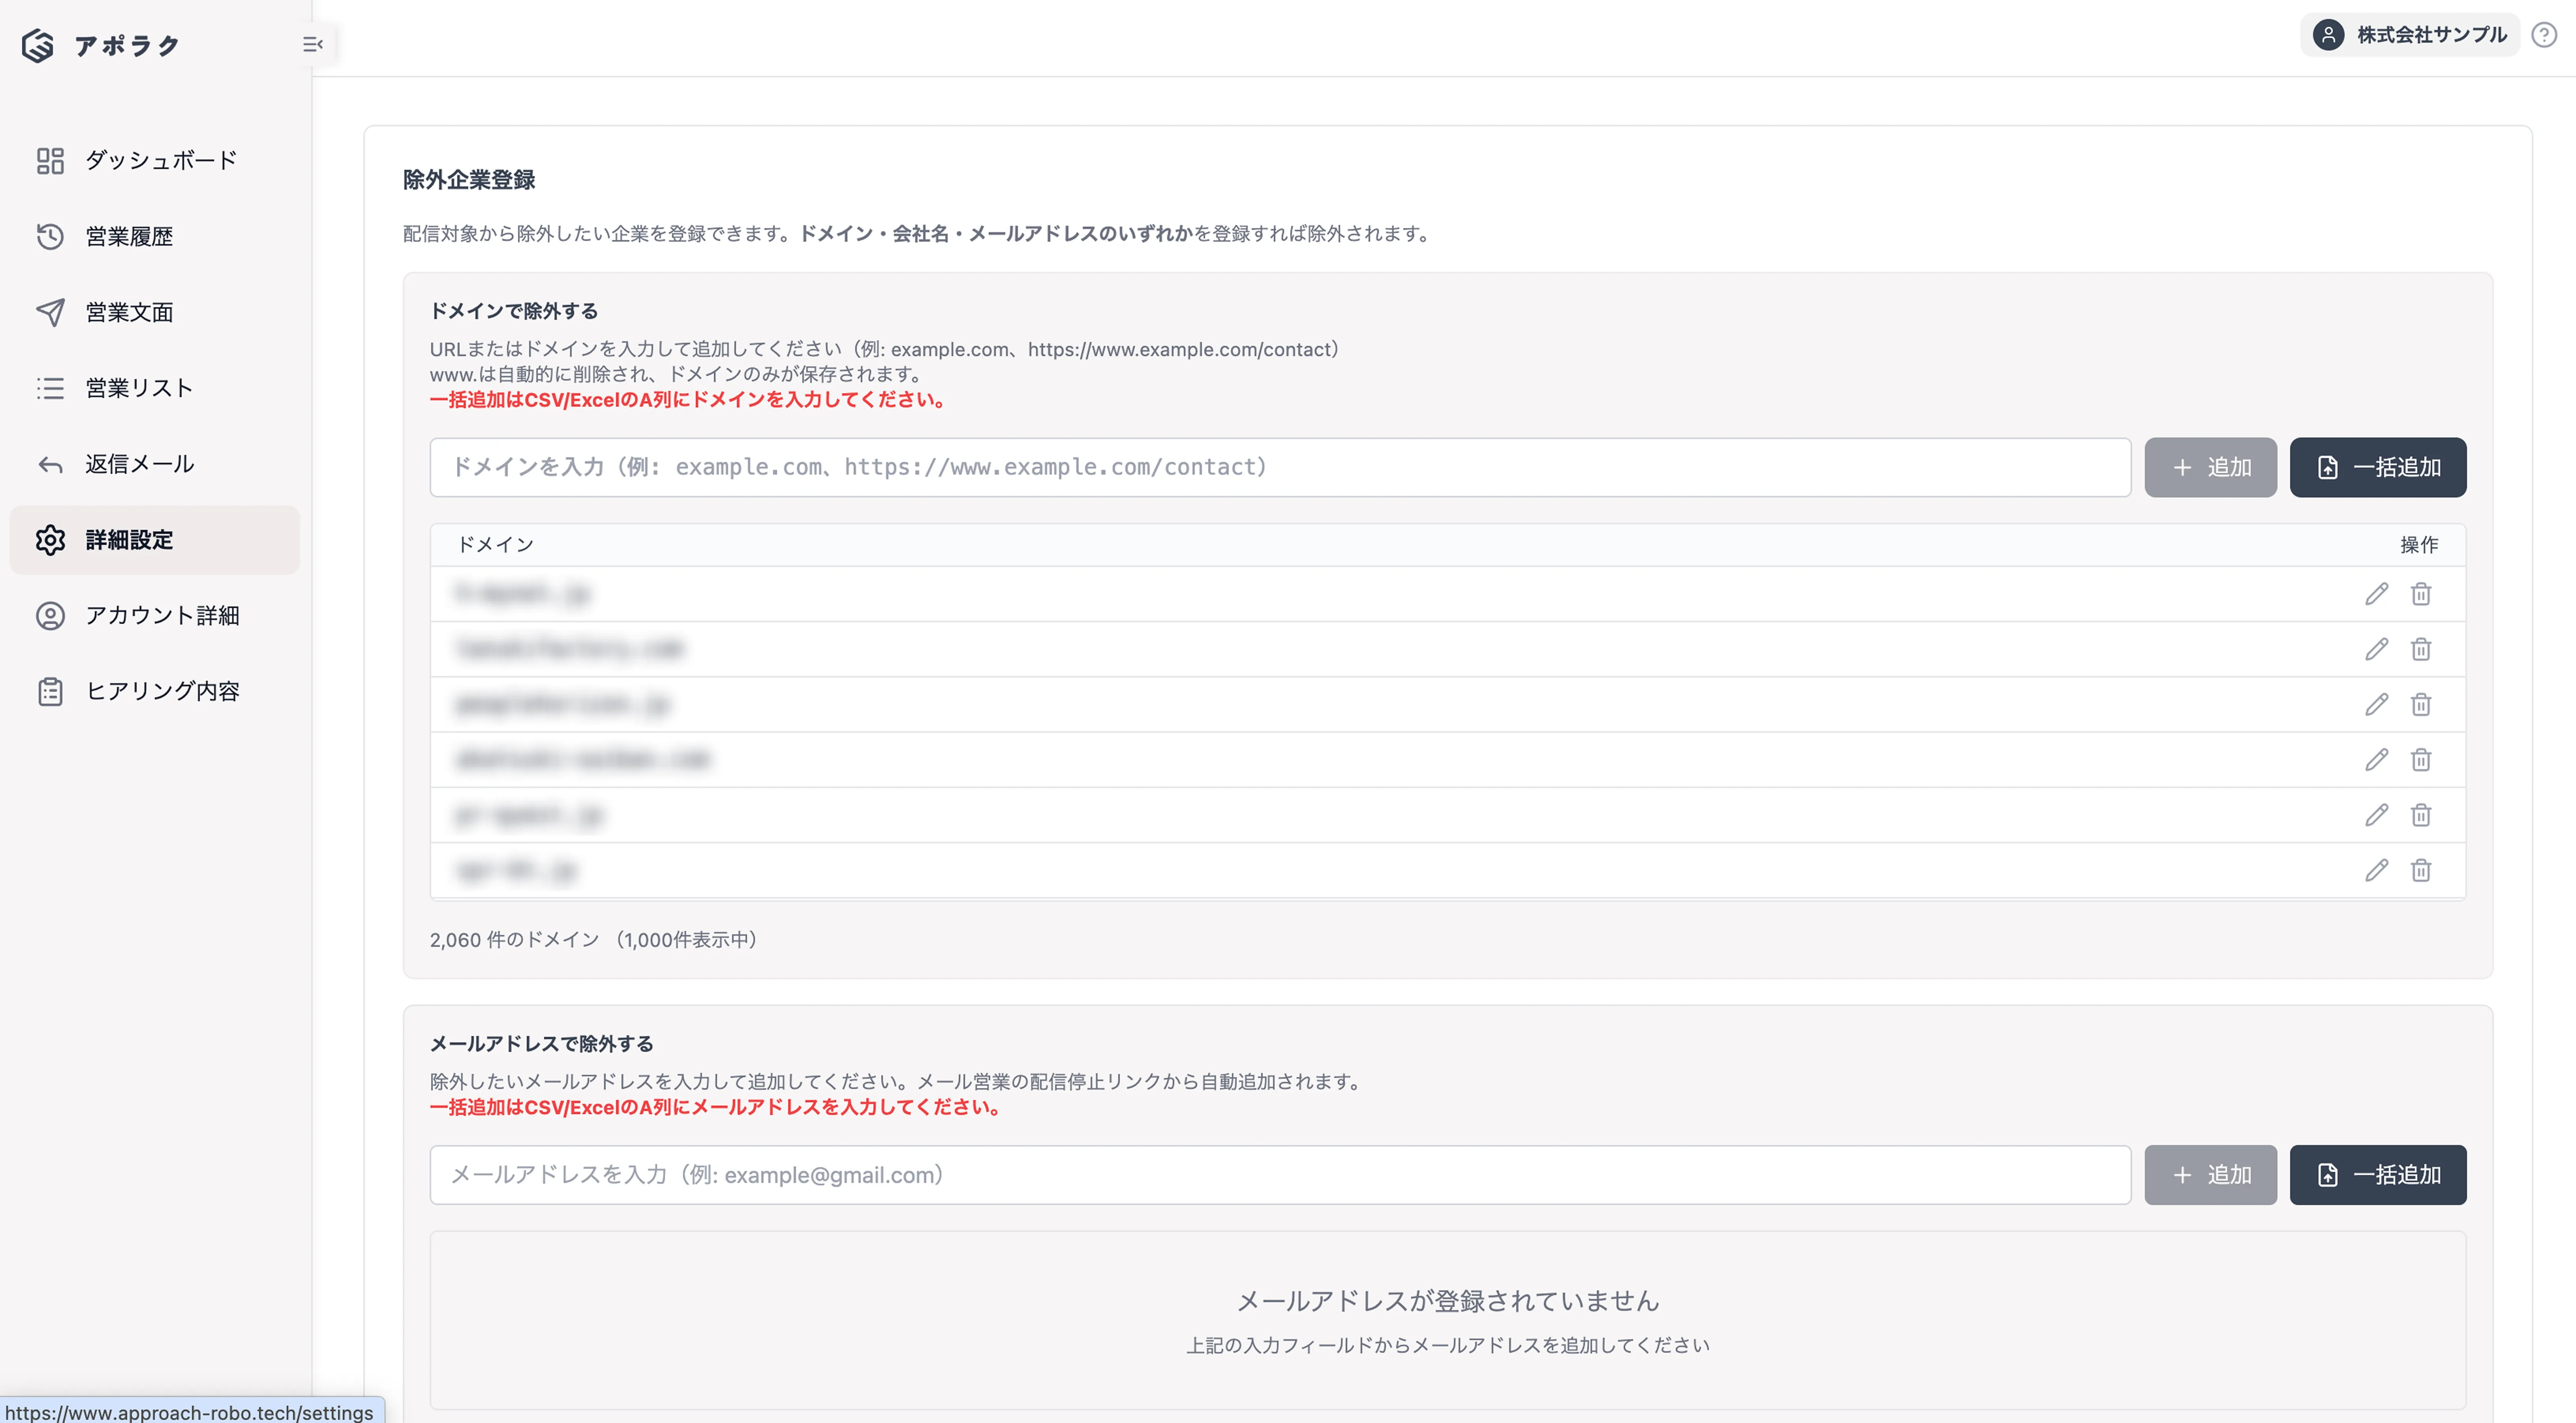Delete the first domain in the list
The height and width of the screenshot is (1423, 2576).
(2420, 594)
